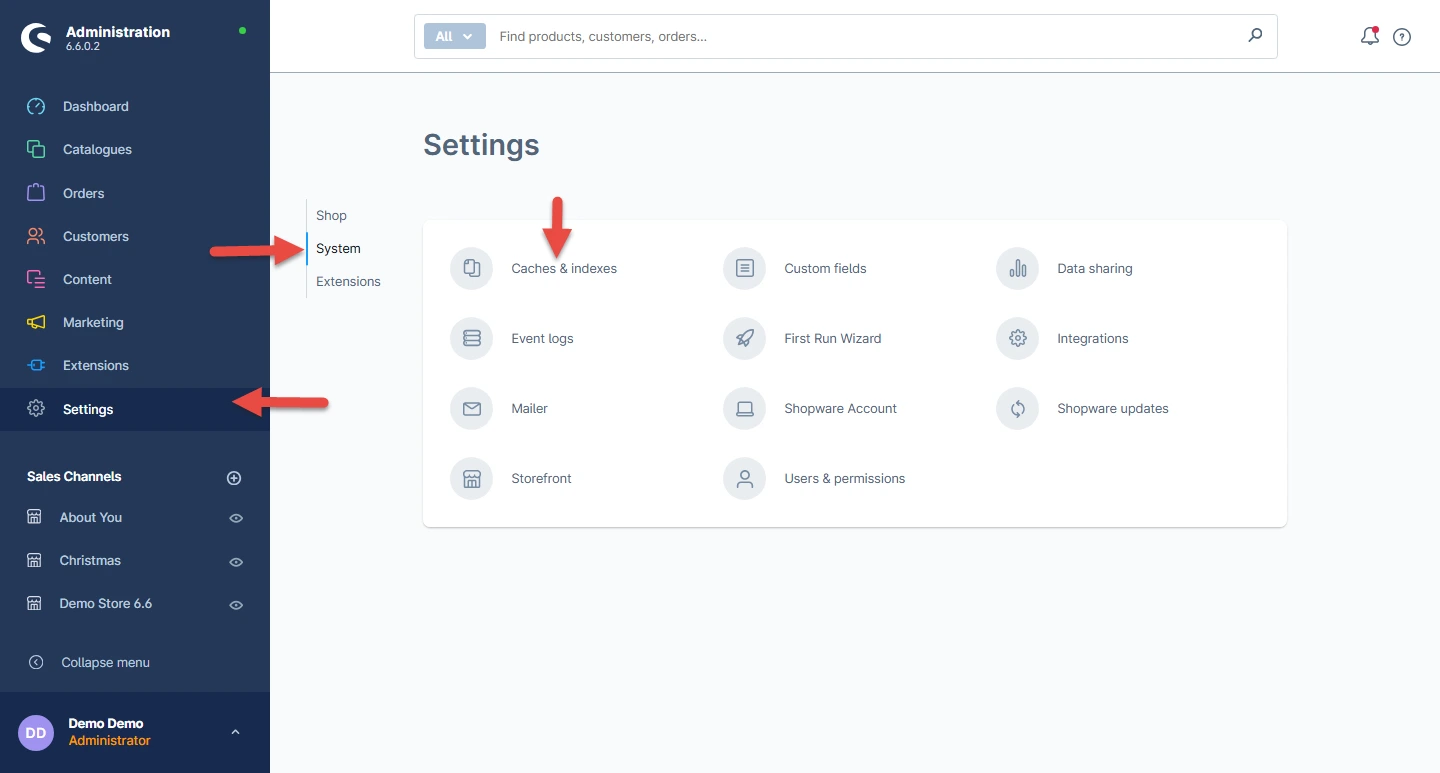
Task: Click the notifications bell icon
Action: 1369,37
